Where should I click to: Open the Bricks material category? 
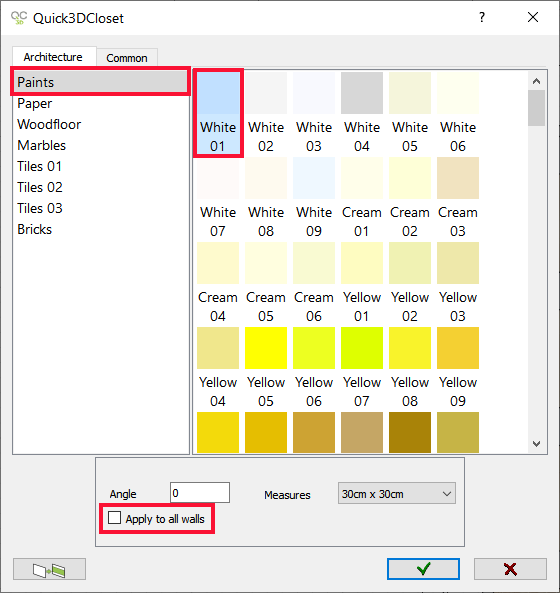pos(34,229)
